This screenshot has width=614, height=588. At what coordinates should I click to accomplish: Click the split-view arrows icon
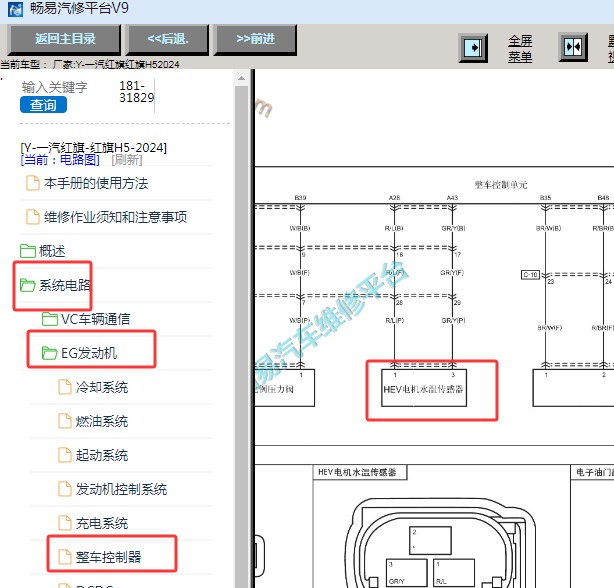pos(573,48)
